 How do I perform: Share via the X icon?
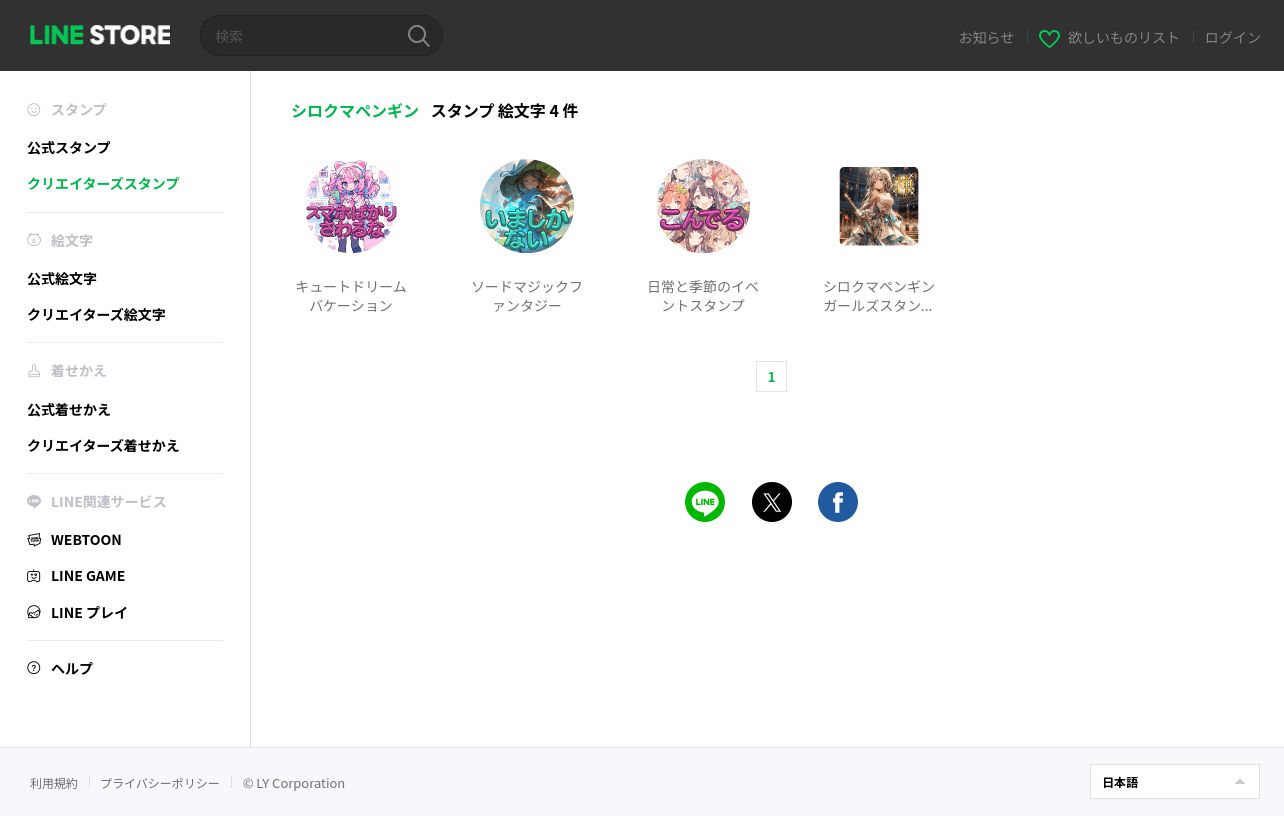pos(772,502)
